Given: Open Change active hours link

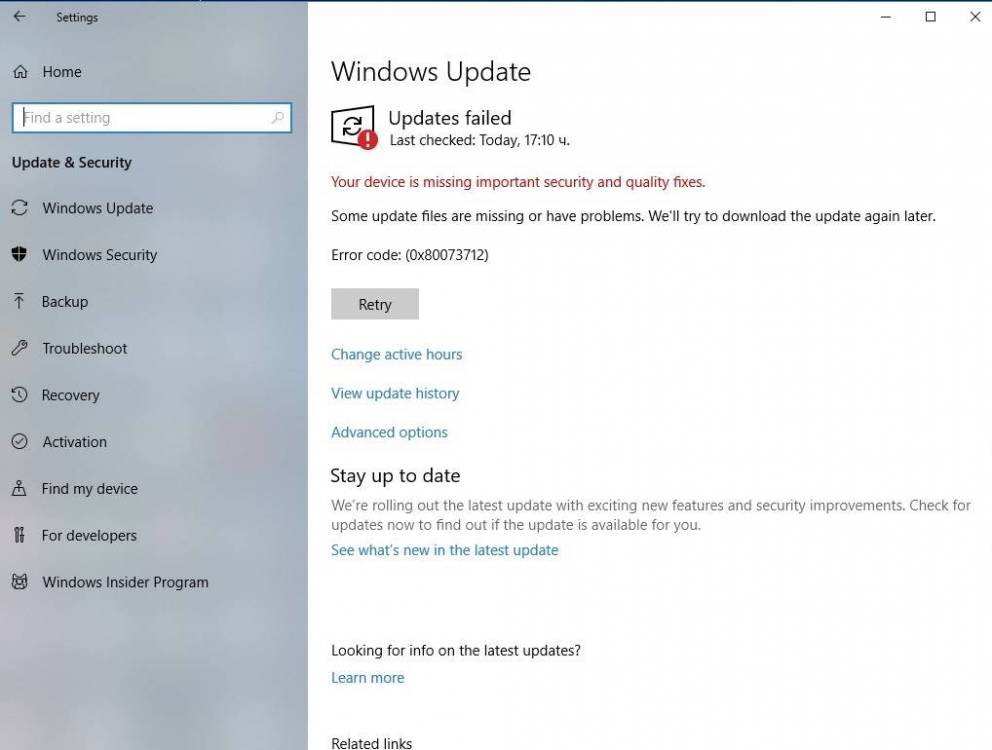Looking at the screenshot, I should click(x=396, y=354).
